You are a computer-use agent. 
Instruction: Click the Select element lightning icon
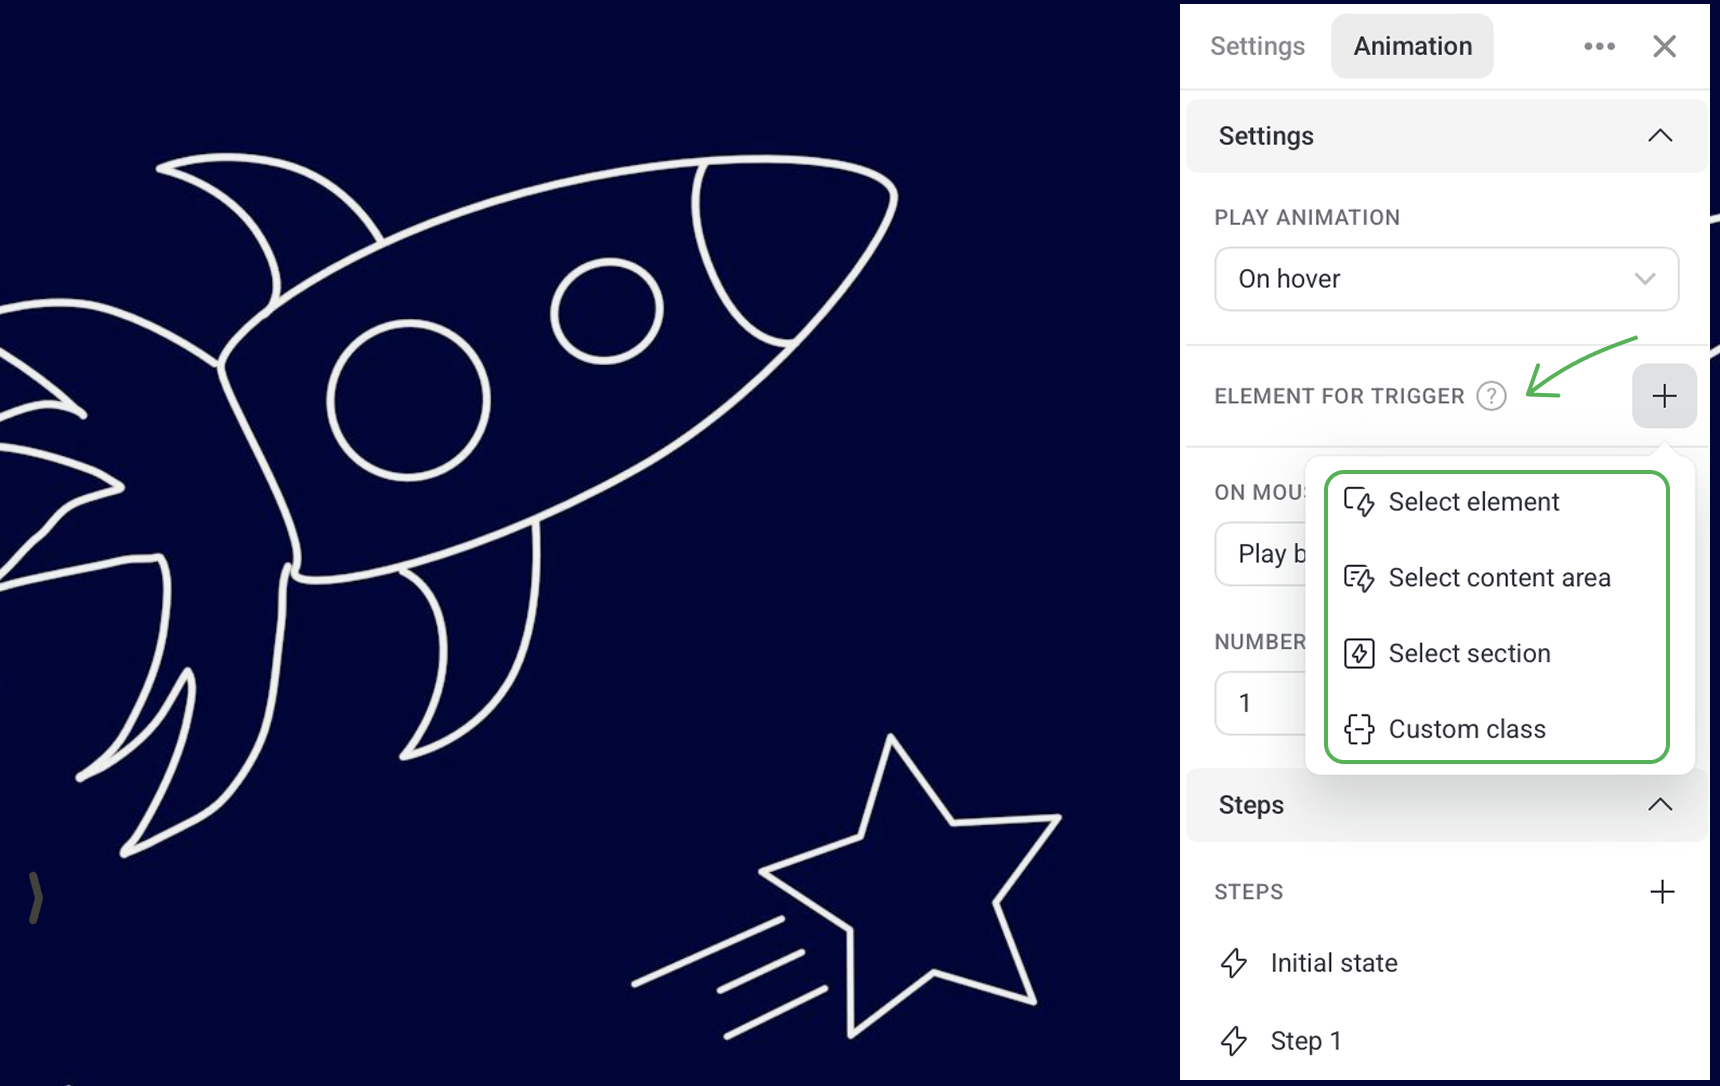(1359, 502)
